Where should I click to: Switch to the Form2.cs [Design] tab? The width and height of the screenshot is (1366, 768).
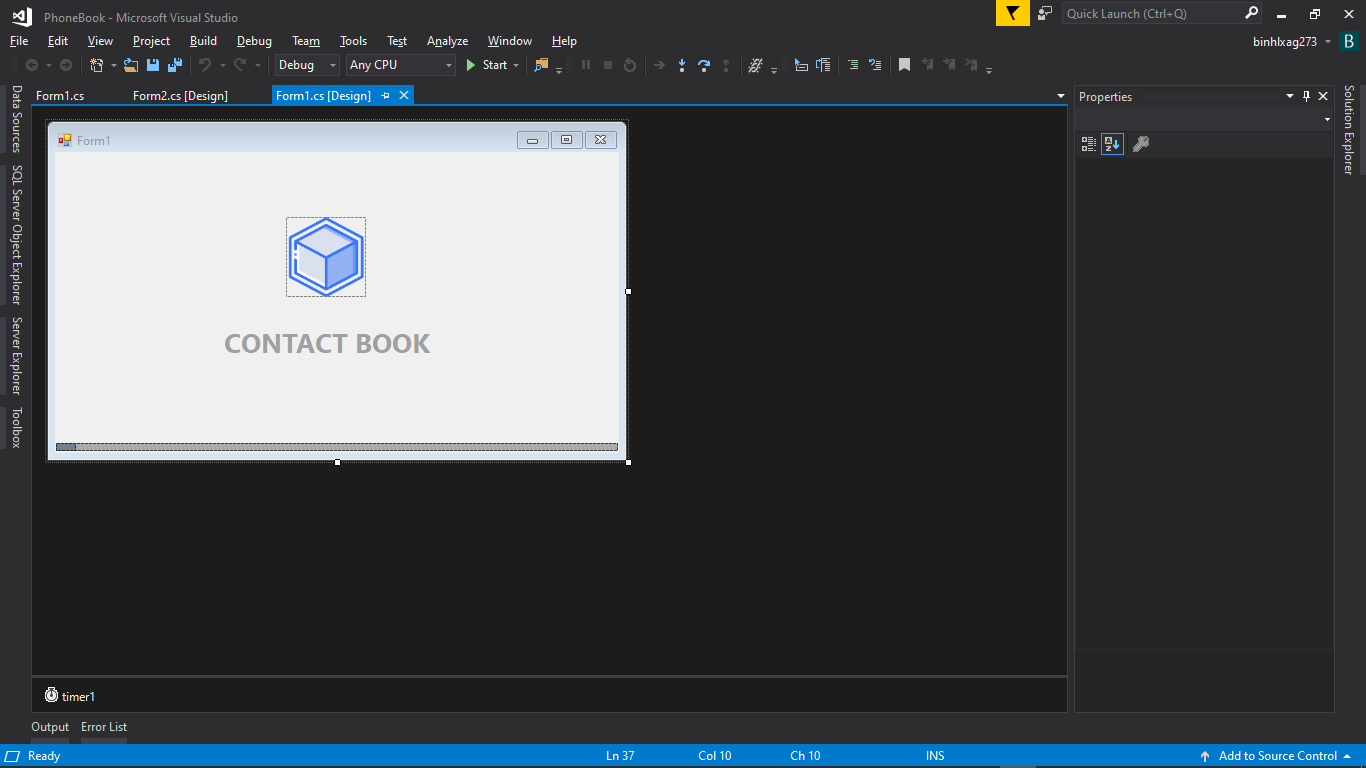click(180, 96)
